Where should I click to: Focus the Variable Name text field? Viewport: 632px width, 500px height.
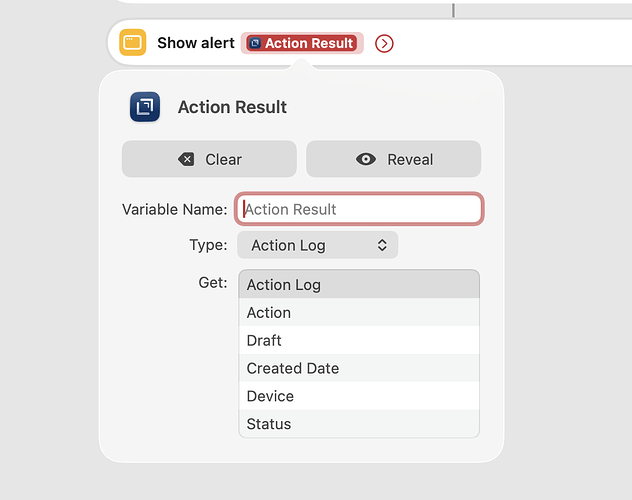click(359, 209)
